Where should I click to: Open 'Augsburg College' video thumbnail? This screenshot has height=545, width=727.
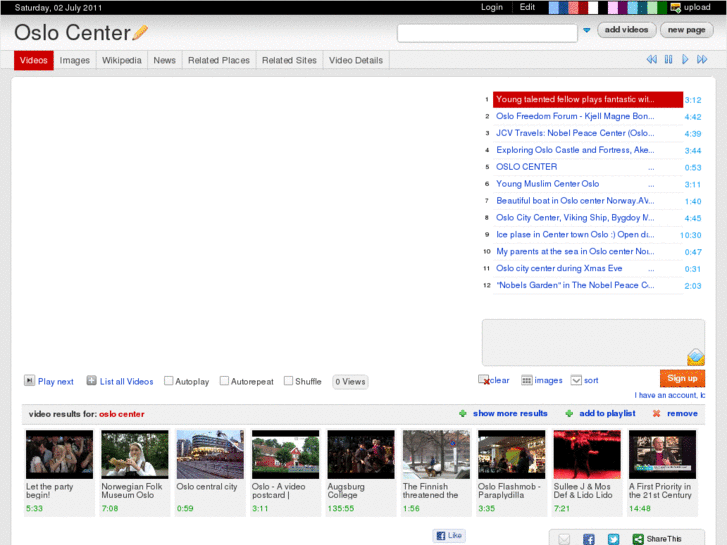point(361,454)
